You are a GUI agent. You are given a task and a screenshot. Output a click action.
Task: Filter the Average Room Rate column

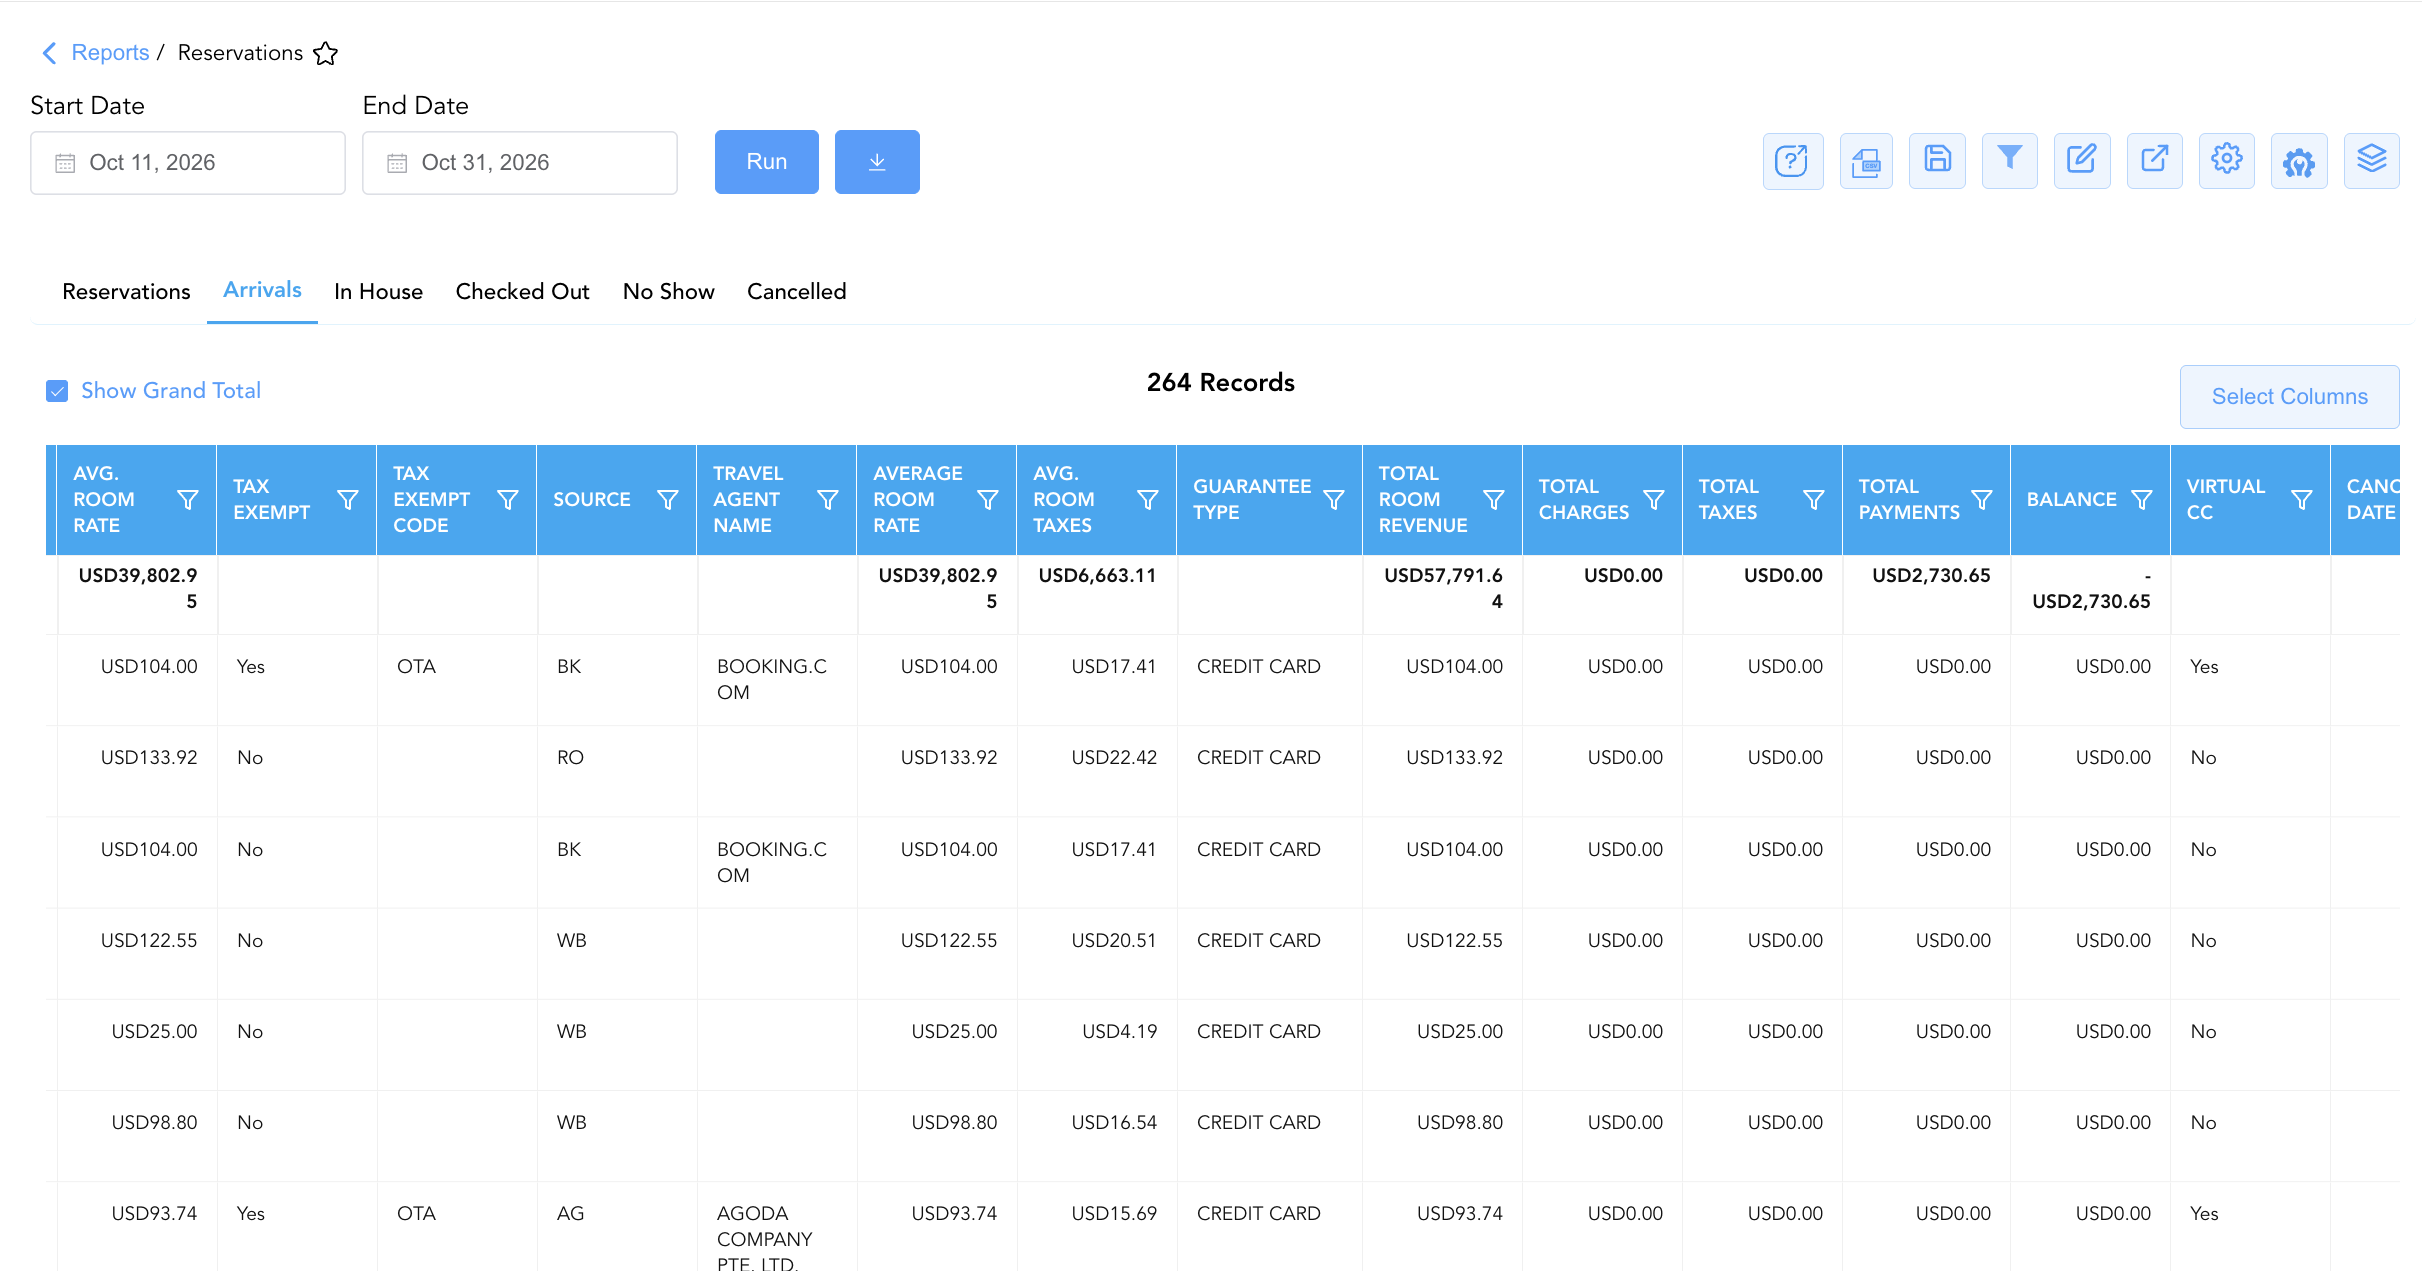click(x=987, y=499)
